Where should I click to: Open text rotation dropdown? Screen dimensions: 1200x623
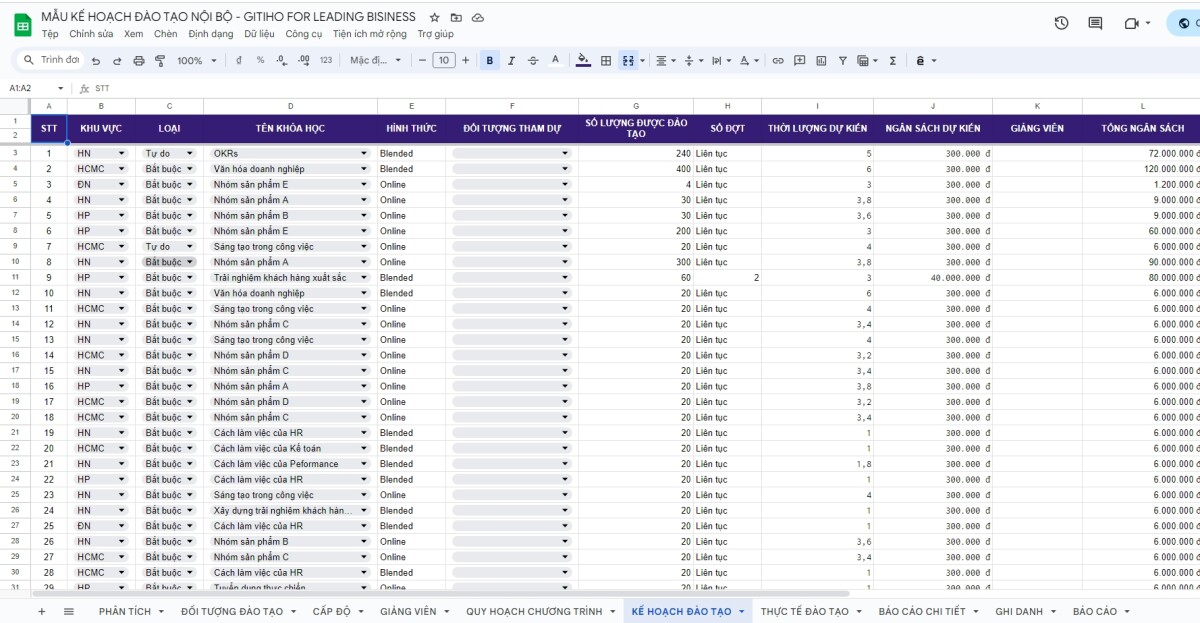[x=748, y=61]
